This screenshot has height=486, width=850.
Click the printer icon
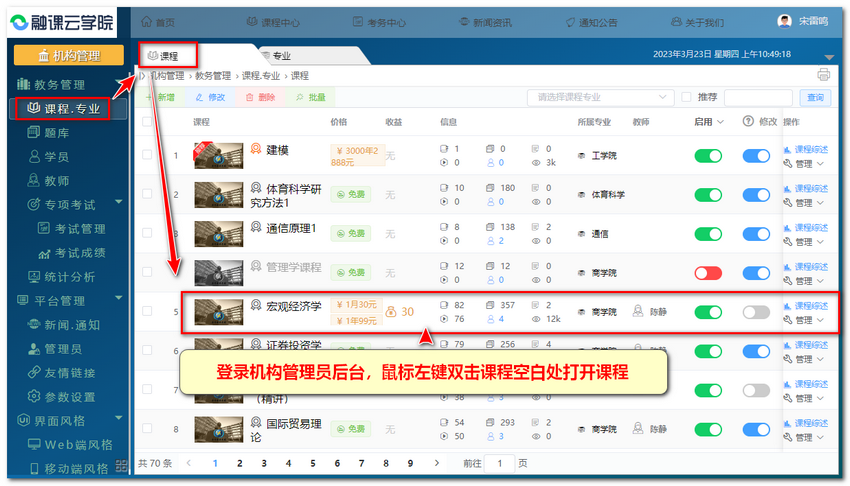[823, 75]
